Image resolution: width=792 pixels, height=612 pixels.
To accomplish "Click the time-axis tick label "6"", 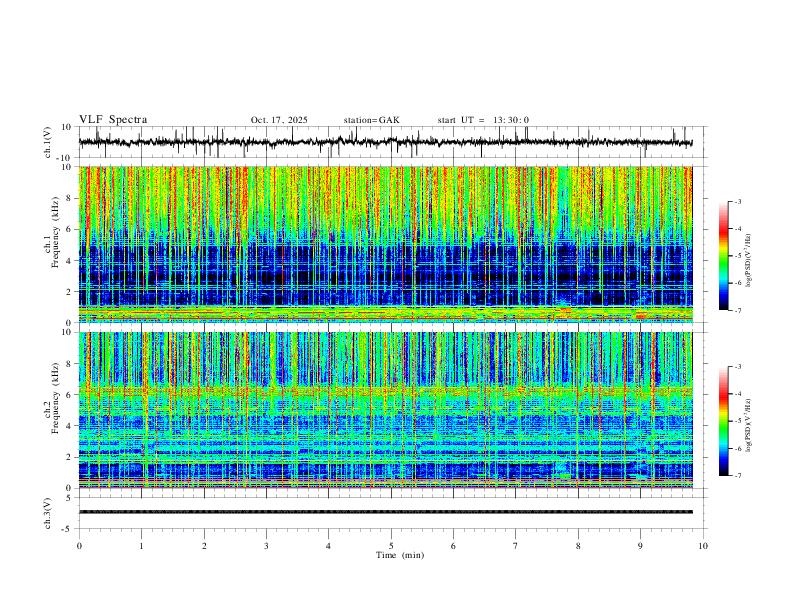I will coord(453,546).
